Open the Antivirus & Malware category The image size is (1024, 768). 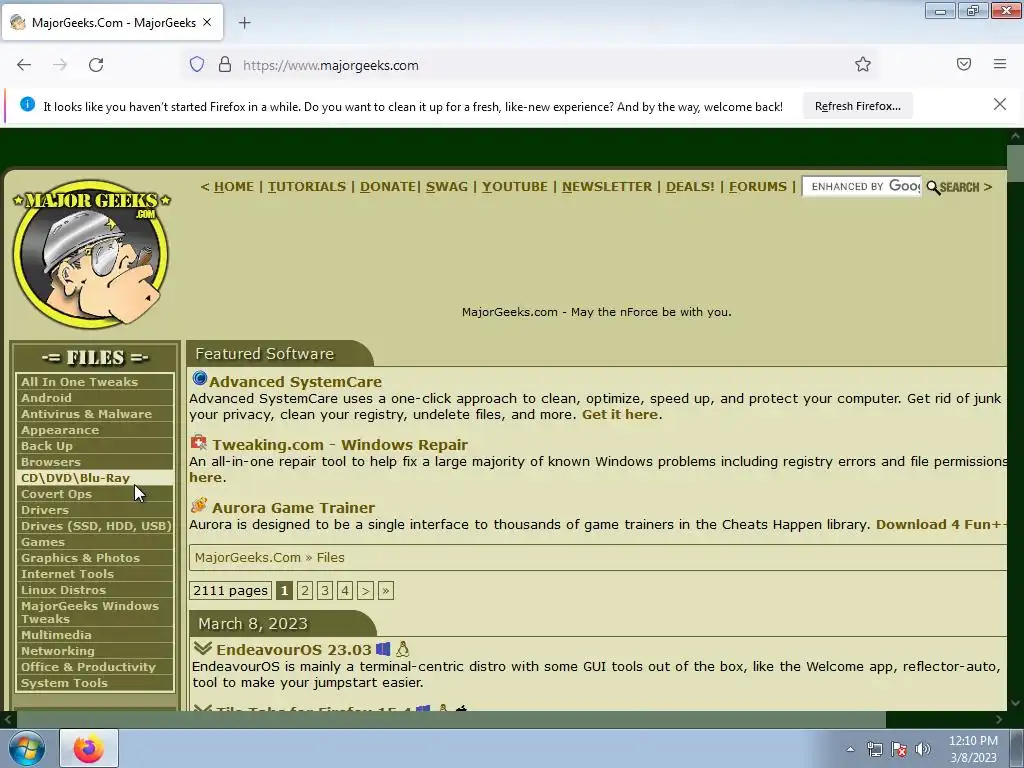[95, 414]
